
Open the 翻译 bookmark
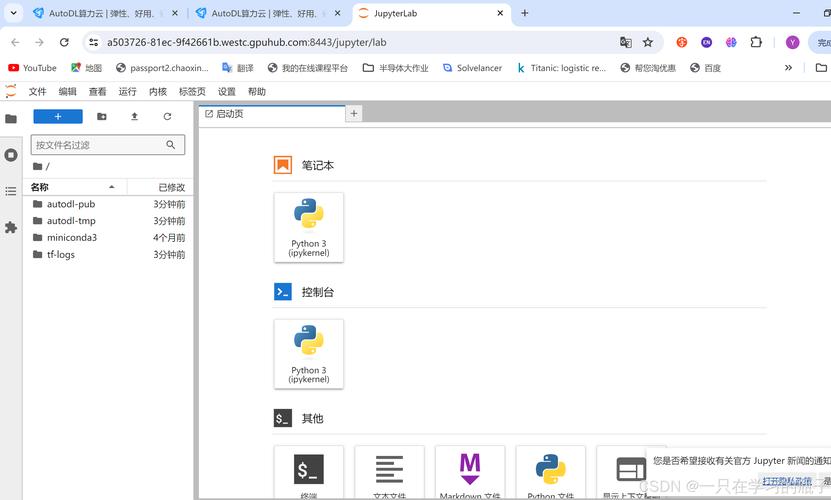[238, 68]
